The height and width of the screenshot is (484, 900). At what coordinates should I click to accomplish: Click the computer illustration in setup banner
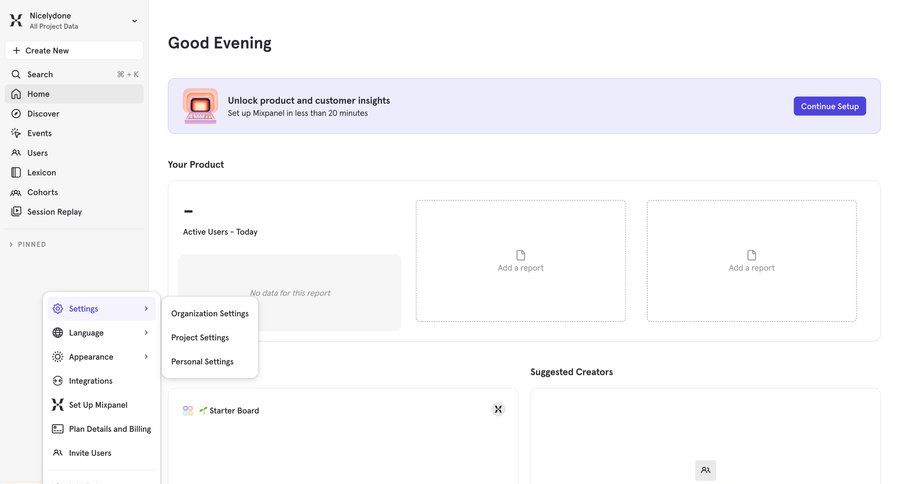pyautogui.click(x=200, y=106)
